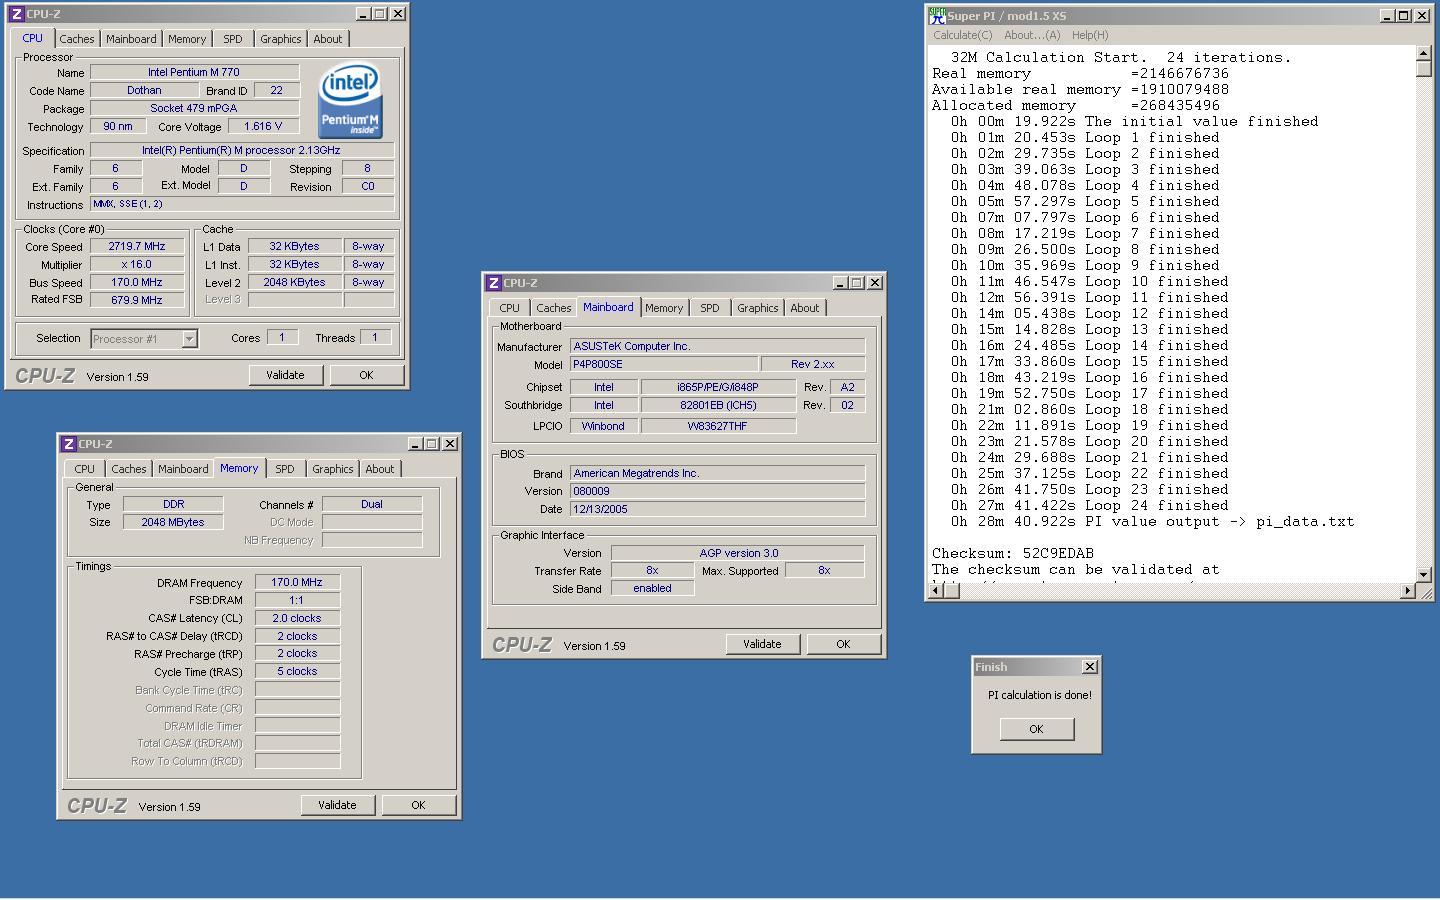Click the Multiplier x 16.0 value

[137, 264]
